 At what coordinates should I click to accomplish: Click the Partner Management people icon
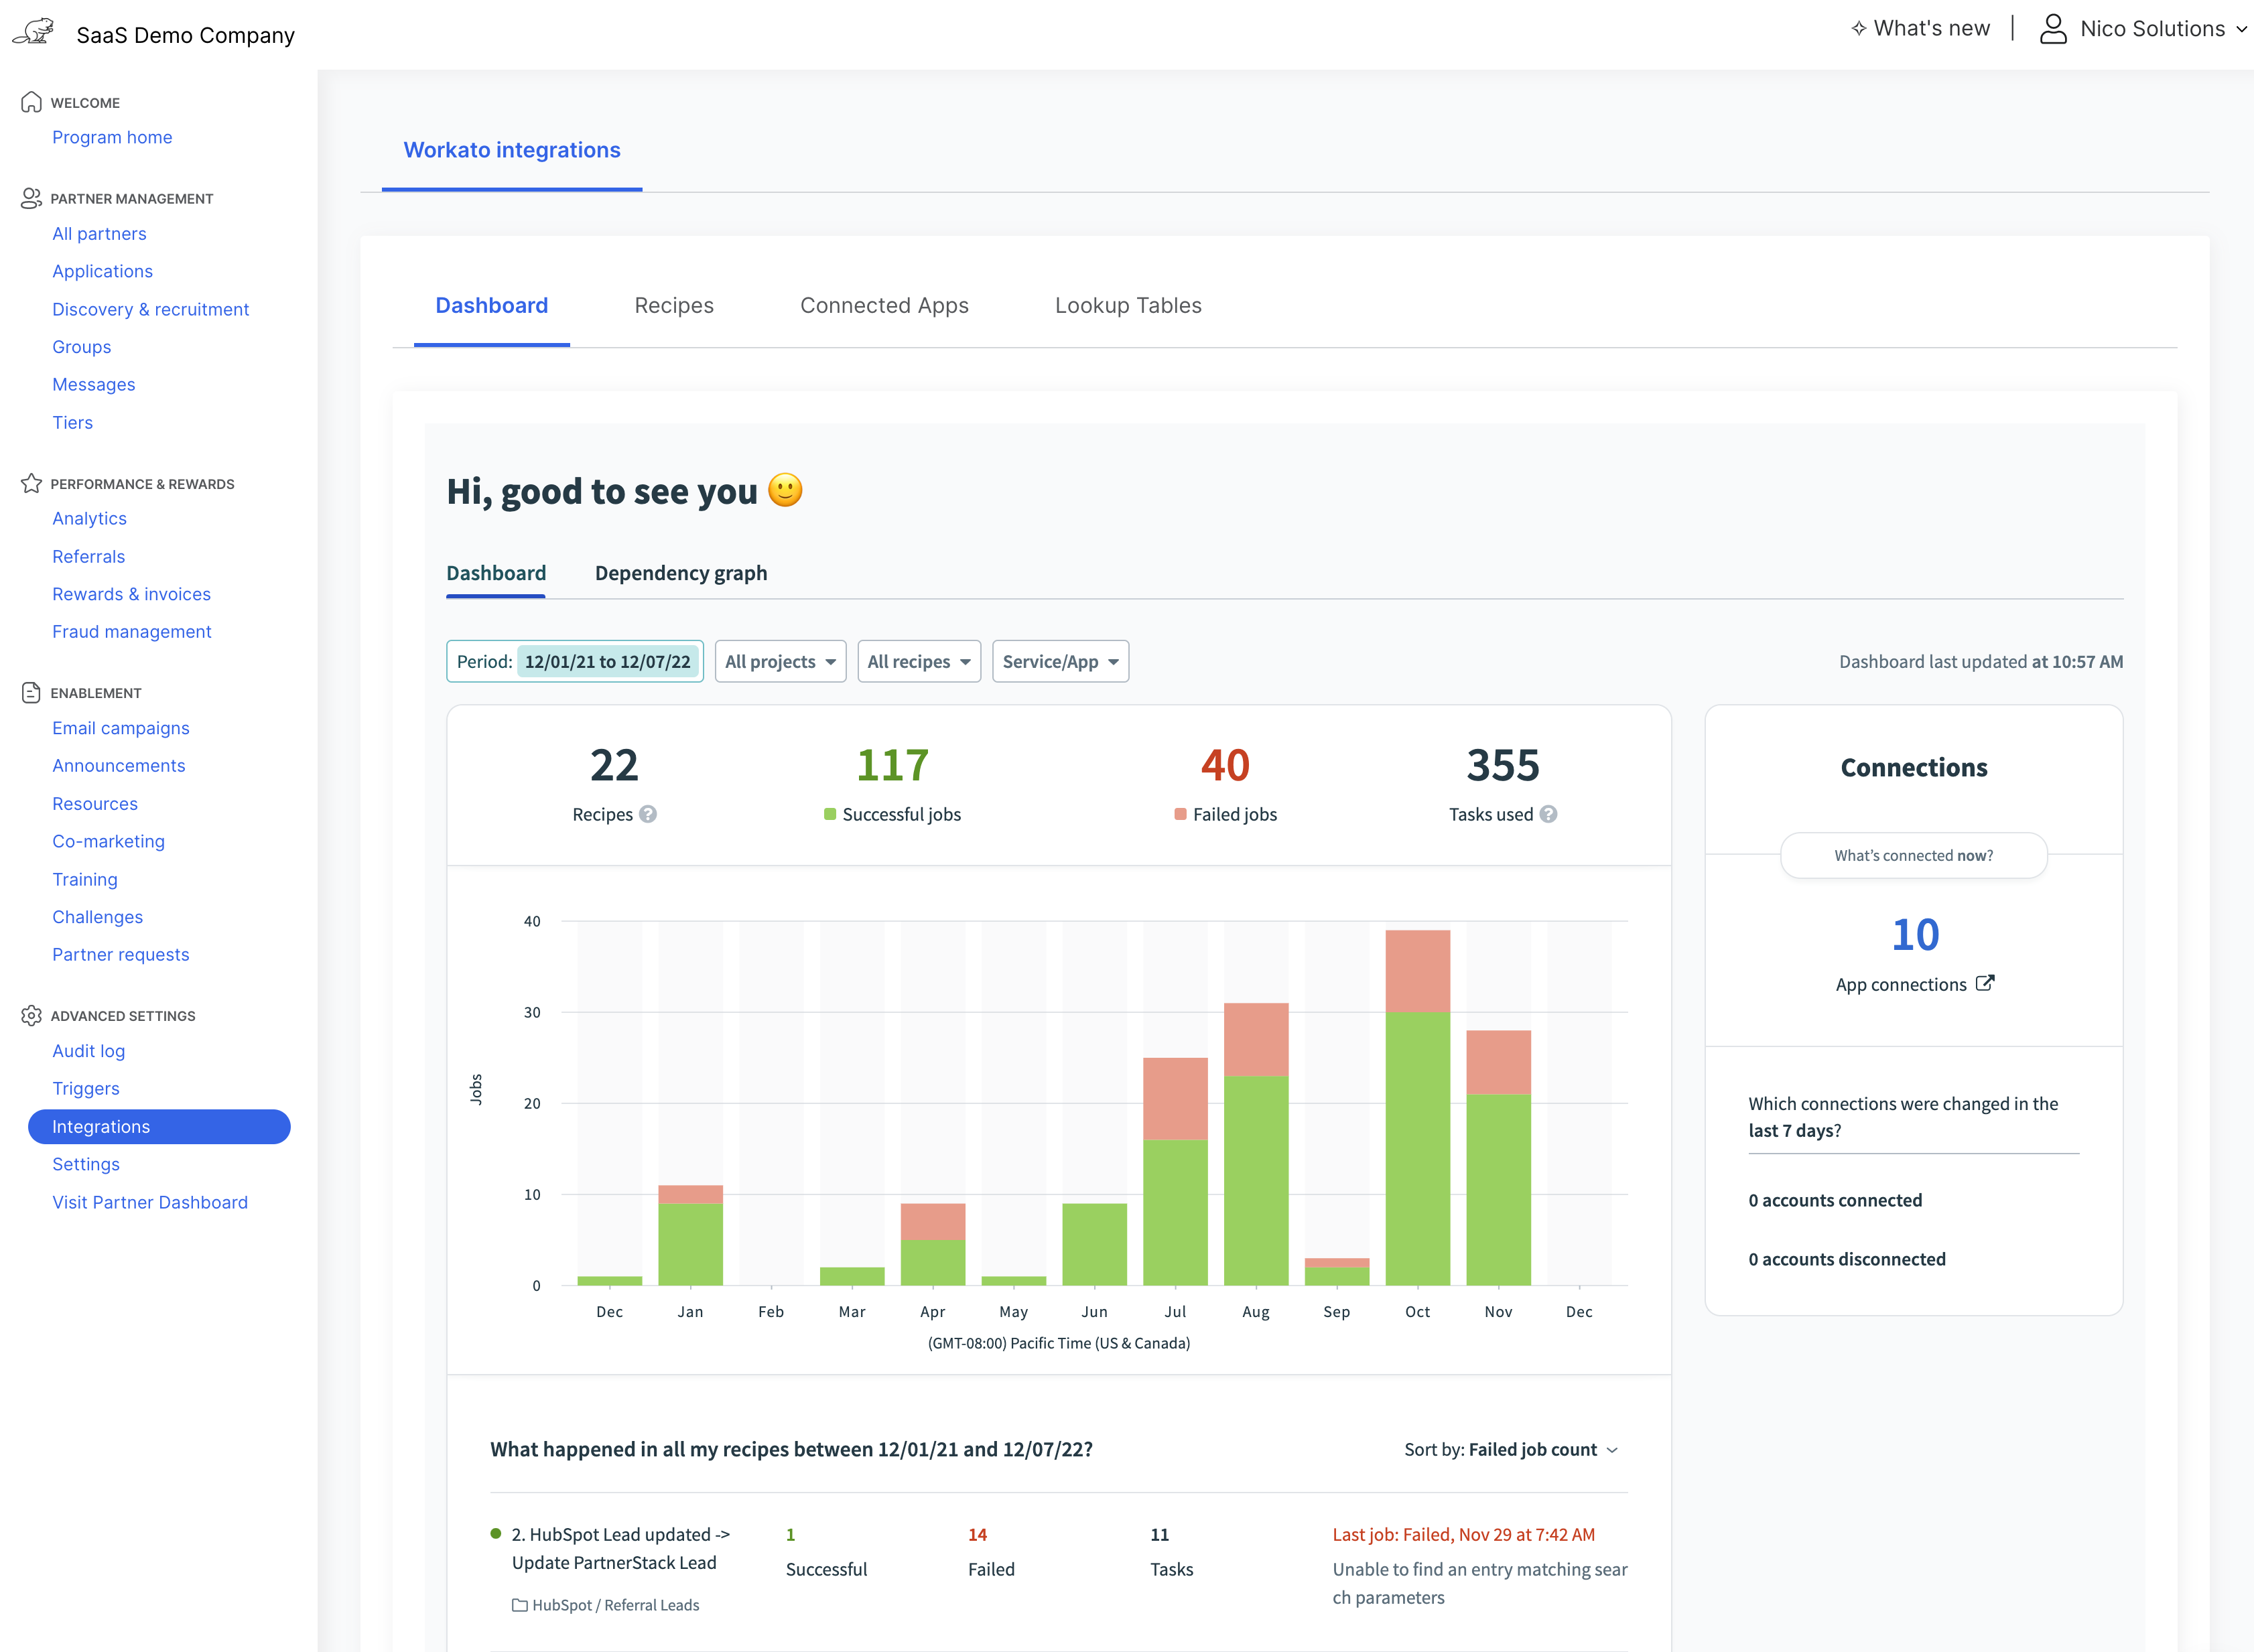pos(31,198)
